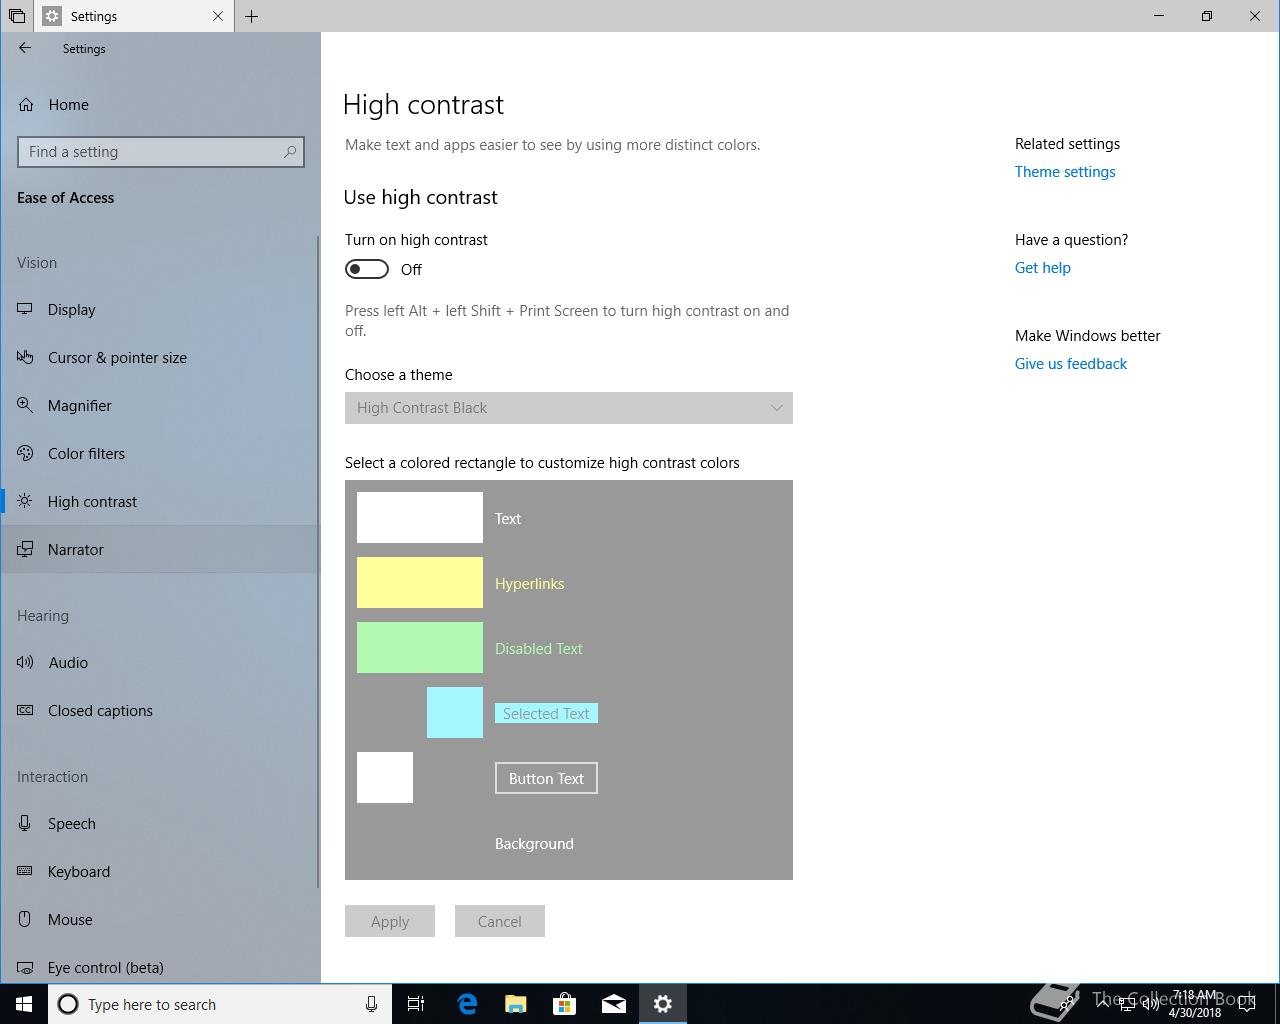Click the volume icon in system tray
Viewport: 1280px width, 1024px height.
click(x=1151, y=1004)
